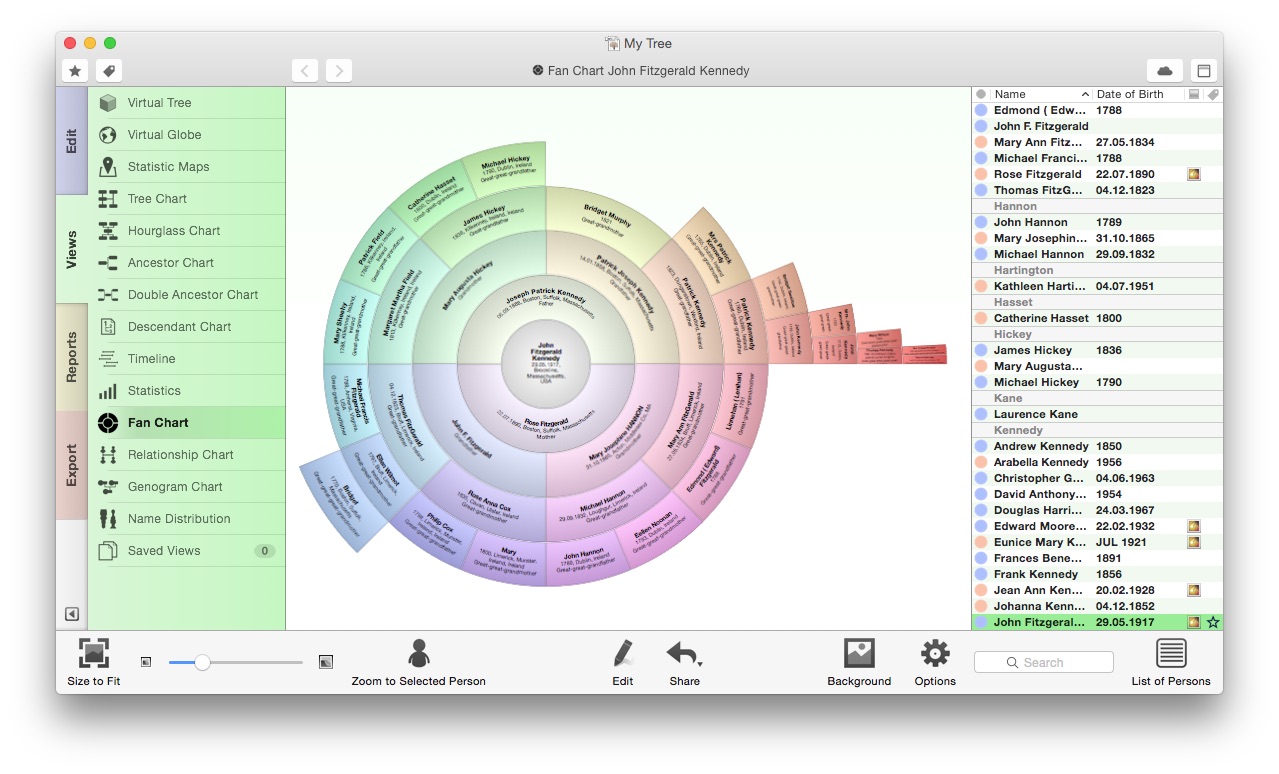
Task: Choose the Double Ancestor Chart icon
Action: click(x=108, y=295)
